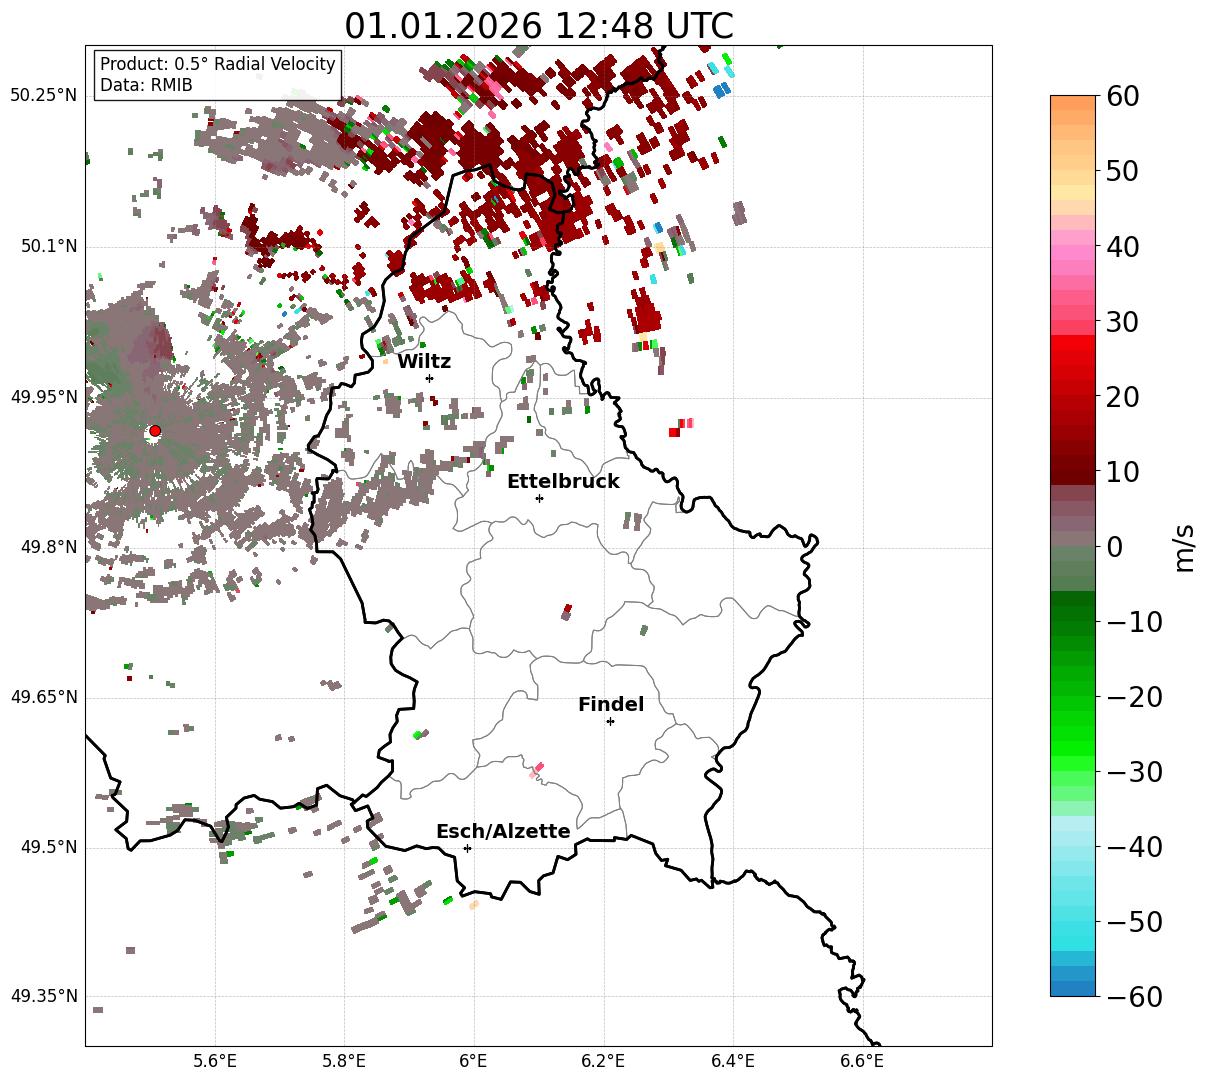
Task: Click the 49.95°N latitude label
Action: click(x=44, y=397)
